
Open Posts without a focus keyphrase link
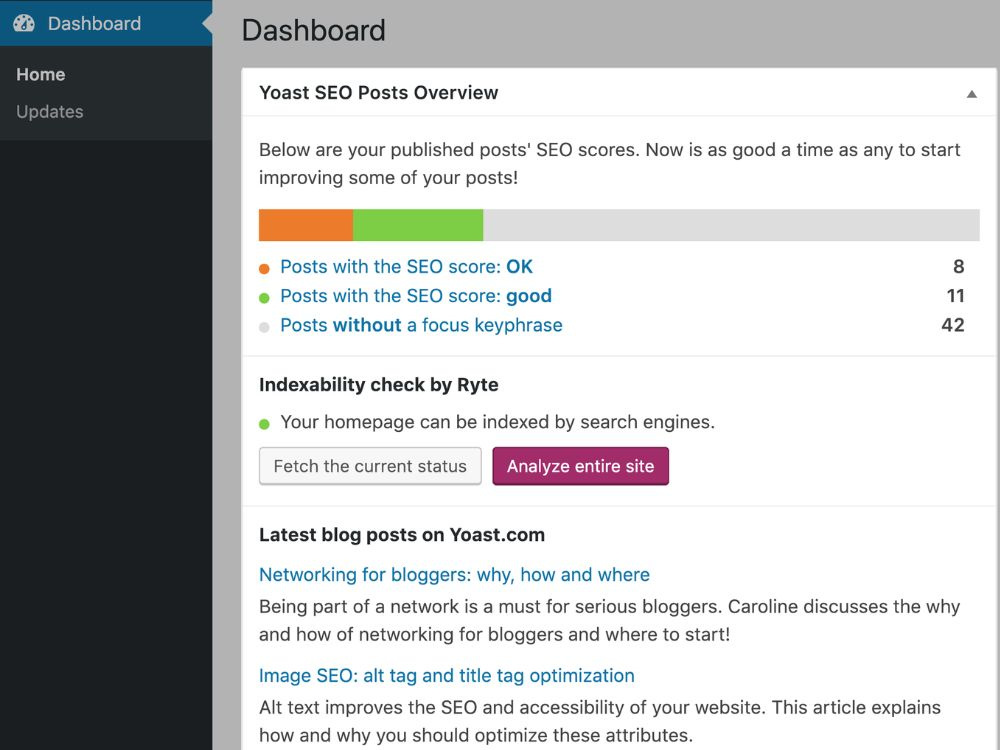(421, 325)
